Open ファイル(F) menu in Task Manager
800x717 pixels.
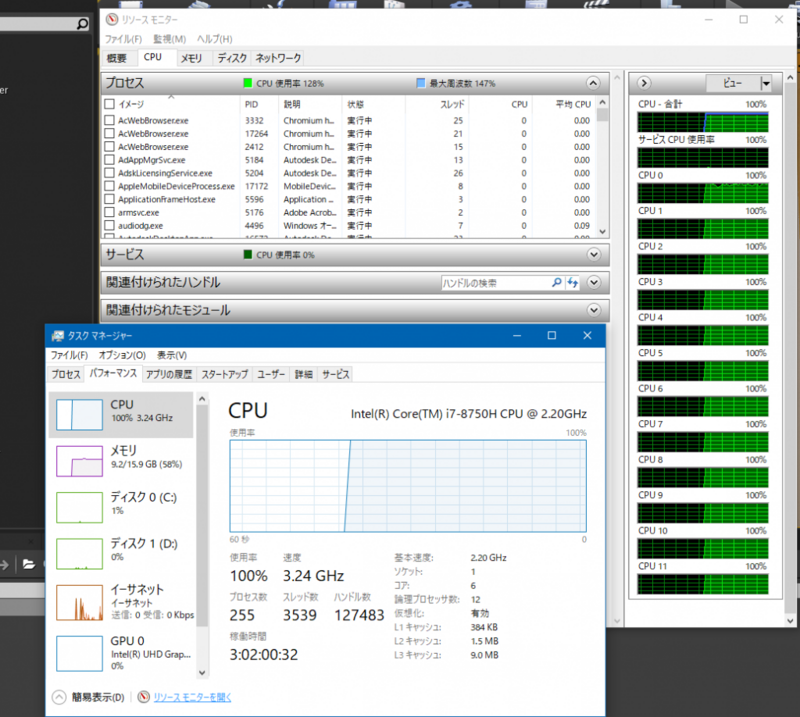69,355
